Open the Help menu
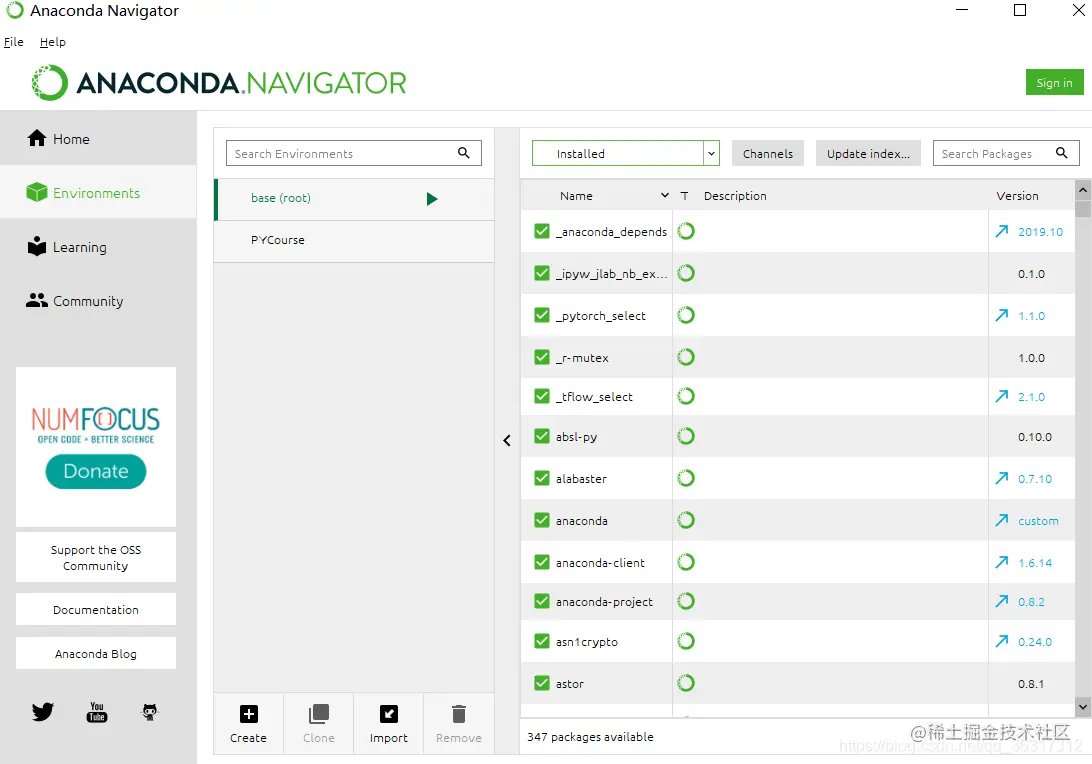The height and width of the screenshot is (764, 1092). [x=53, y=42]
